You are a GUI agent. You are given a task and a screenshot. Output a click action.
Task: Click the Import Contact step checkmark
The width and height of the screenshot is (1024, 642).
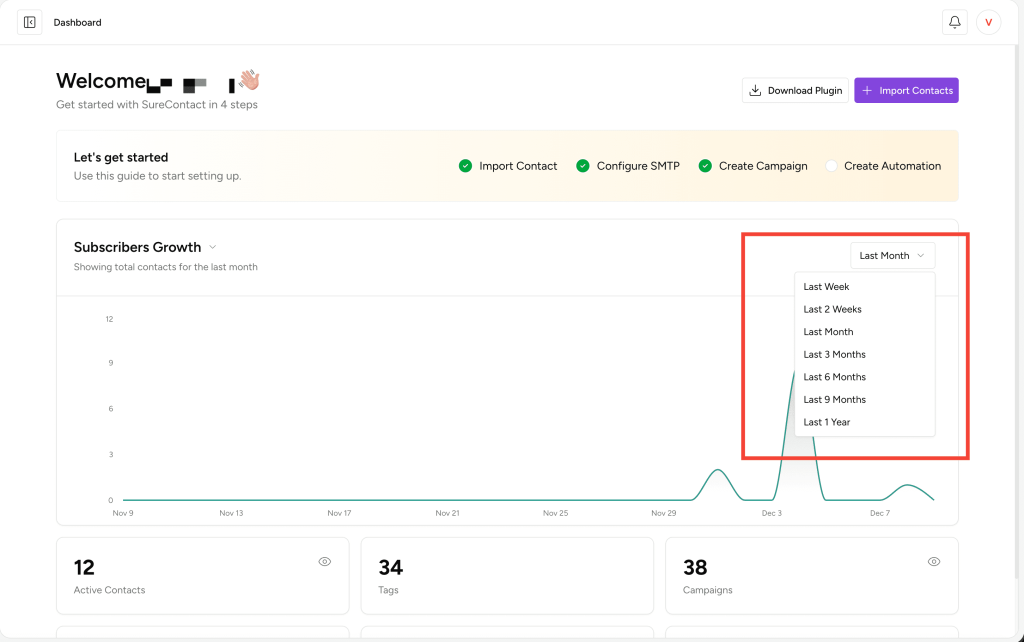pos(465,166)
